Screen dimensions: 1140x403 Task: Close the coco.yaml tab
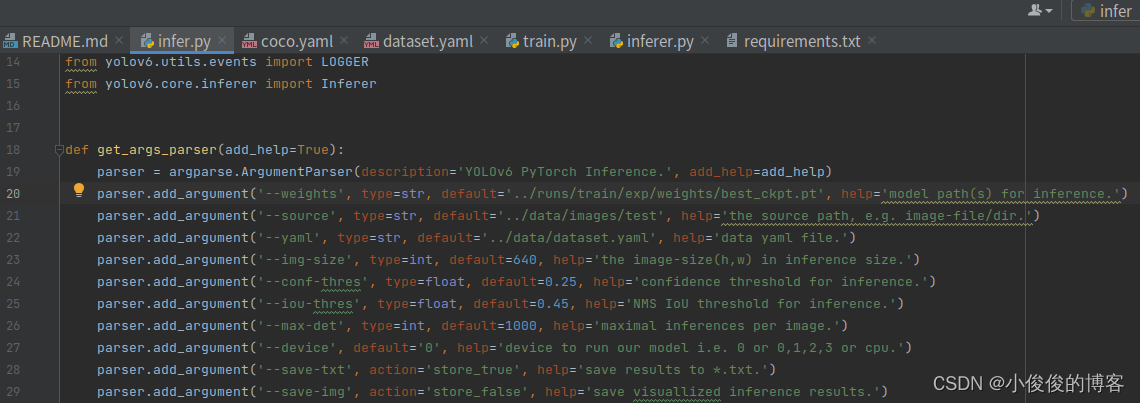tap(344, 41)
